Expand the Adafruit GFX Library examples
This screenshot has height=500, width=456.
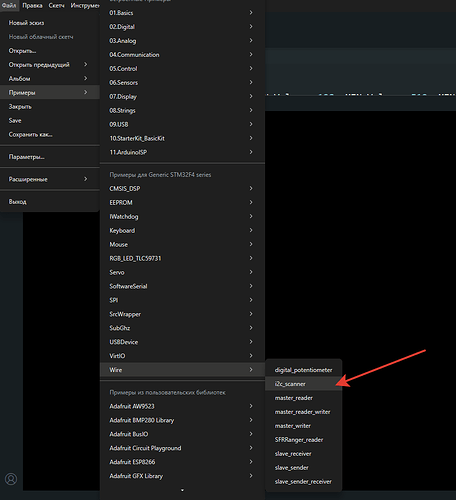pyautogui.click(x=182, y=476)
